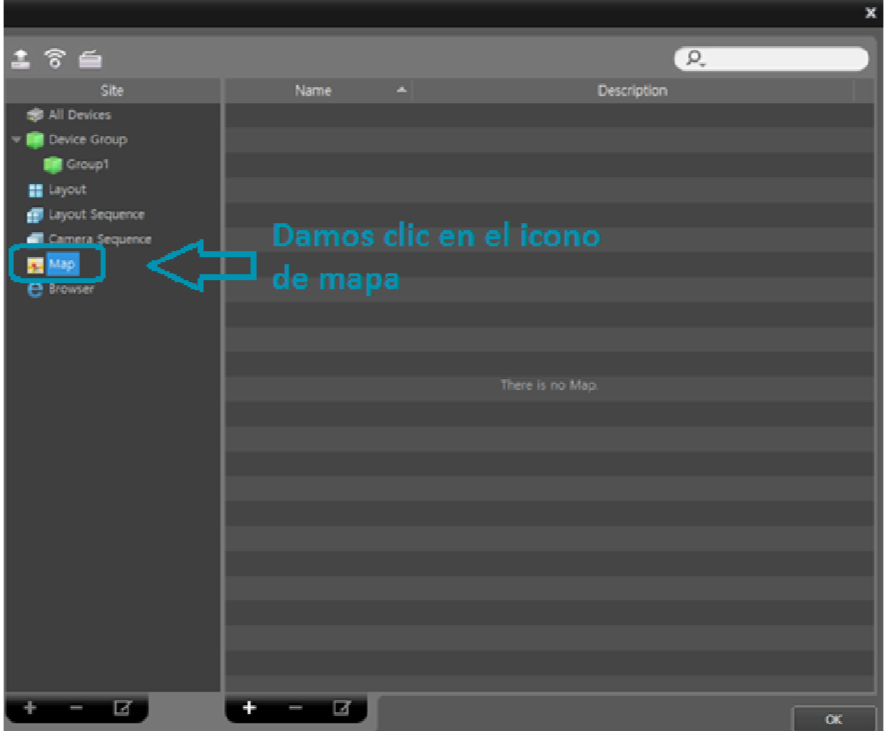
Task: Select Group1 under Device Group
Action: tap(87, 164)
